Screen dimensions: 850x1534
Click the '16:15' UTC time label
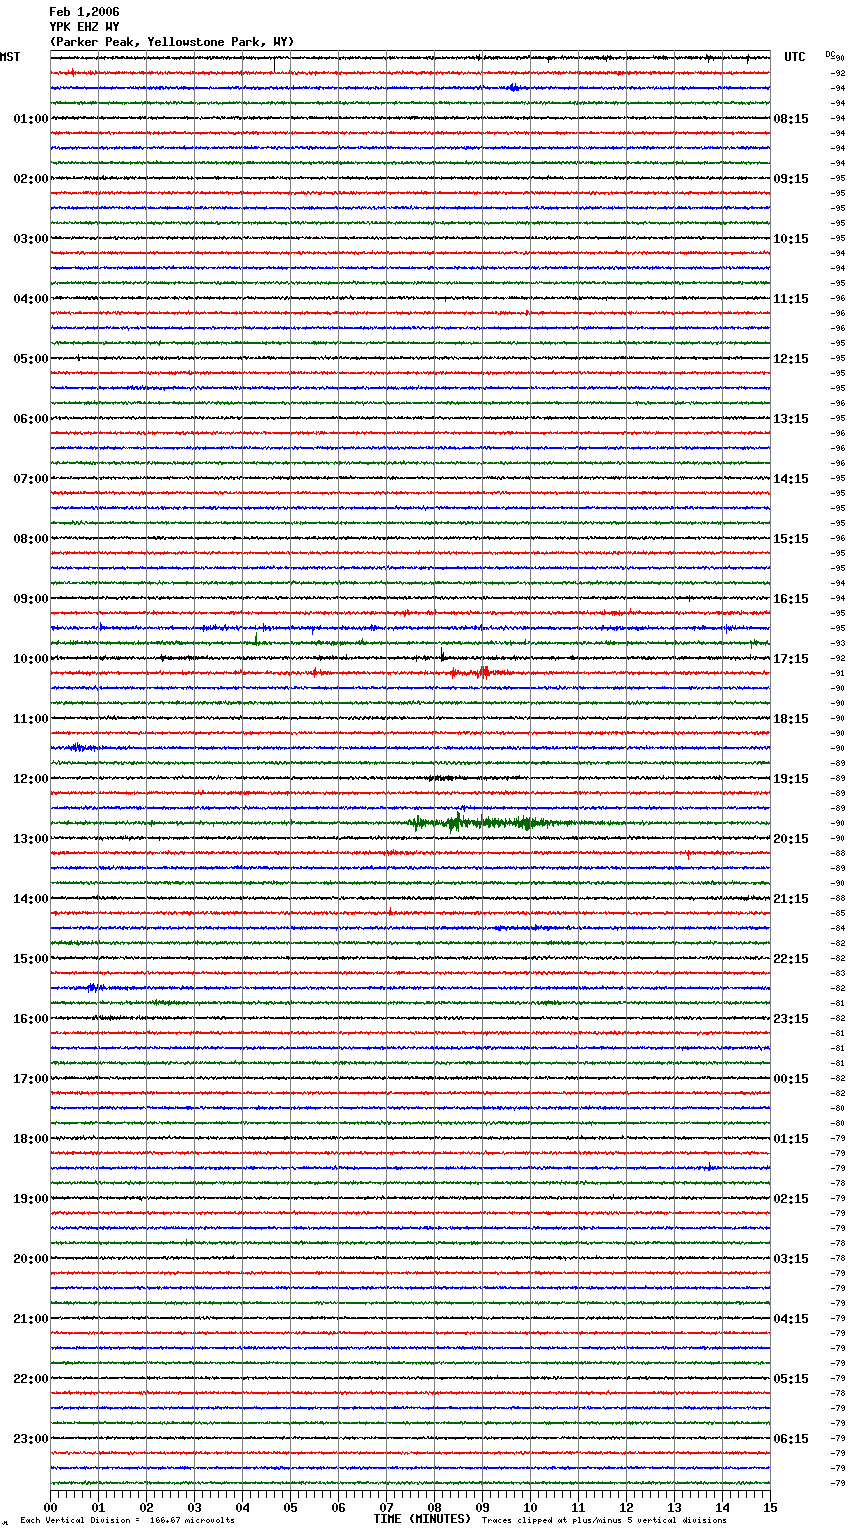[791, 599]
